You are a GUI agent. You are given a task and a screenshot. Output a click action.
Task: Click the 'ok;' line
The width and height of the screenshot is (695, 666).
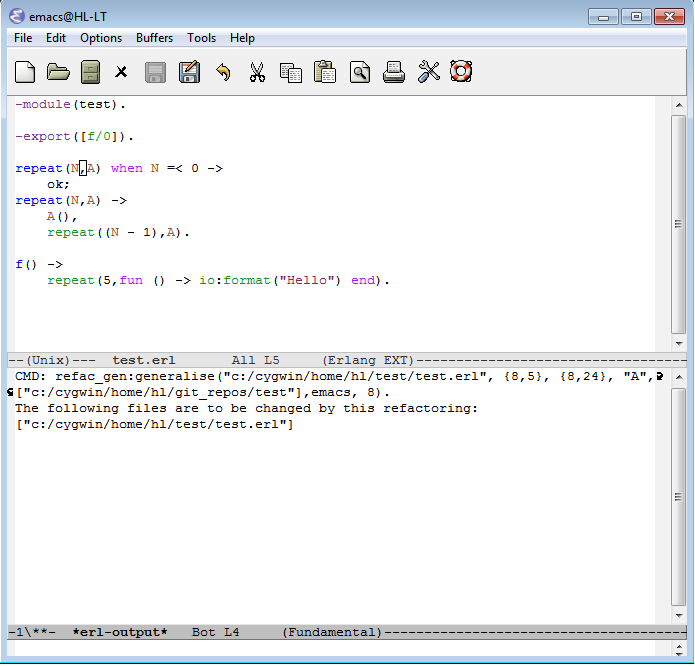pos(59,184)
